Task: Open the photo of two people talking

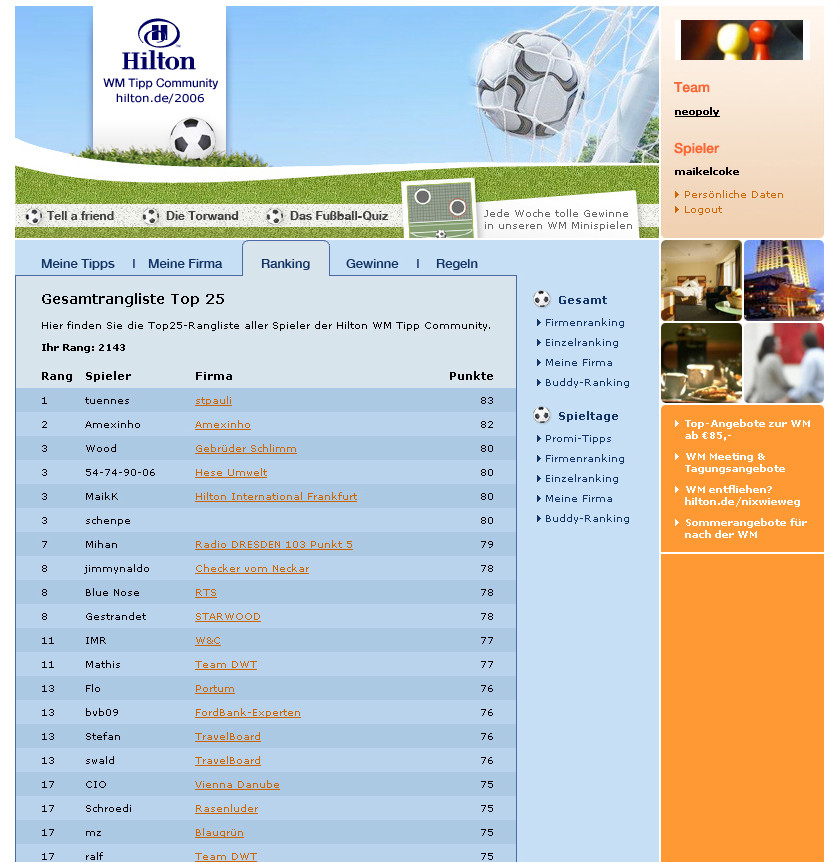Action: [784, 363]
